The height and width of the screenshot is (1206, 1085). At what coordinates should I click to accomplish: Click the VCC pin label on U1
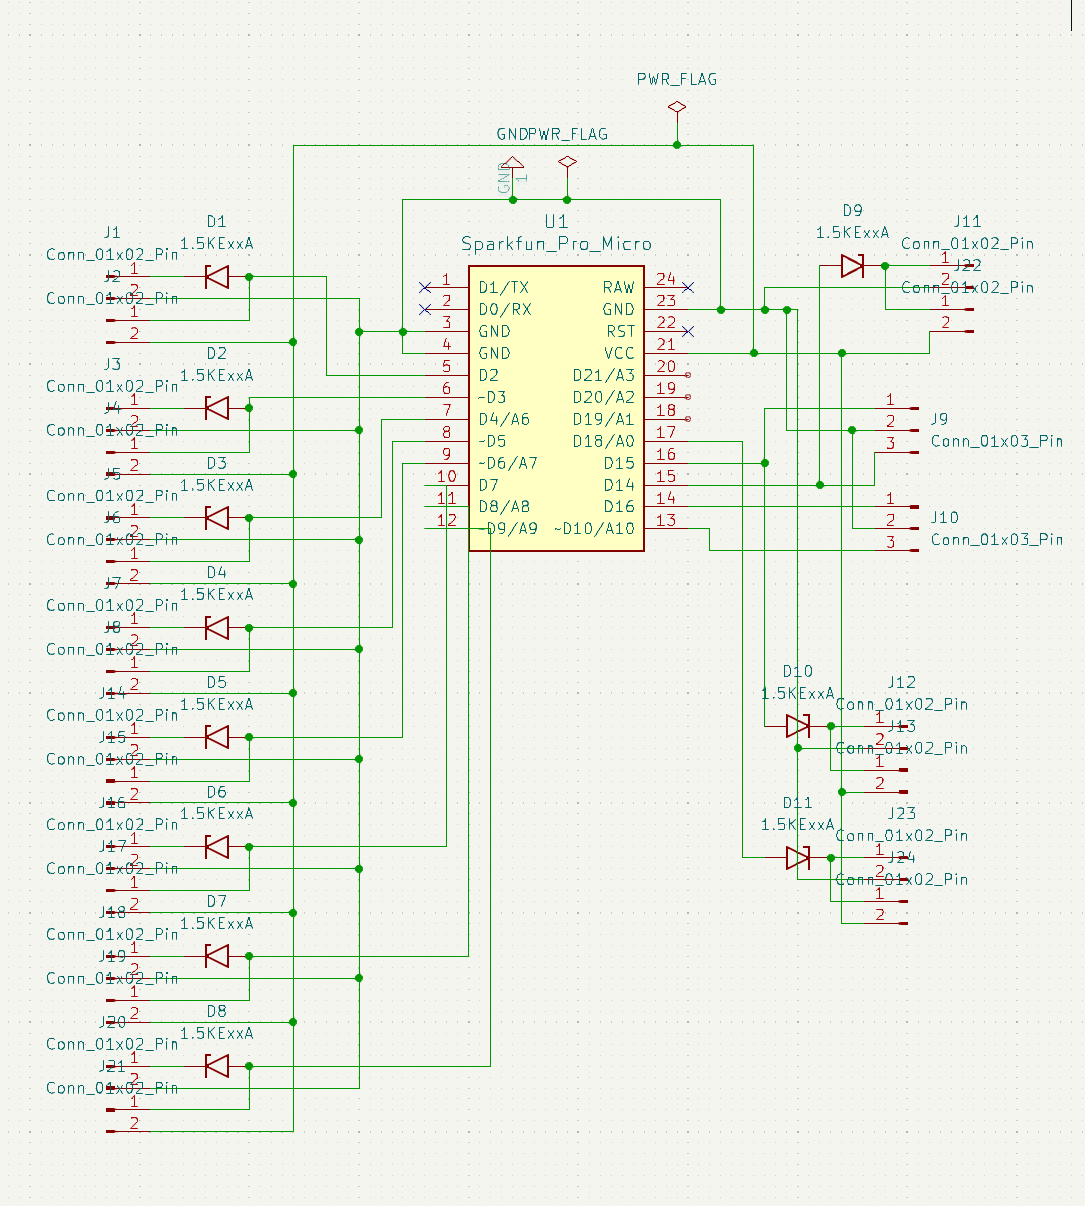tap(619, 353)
